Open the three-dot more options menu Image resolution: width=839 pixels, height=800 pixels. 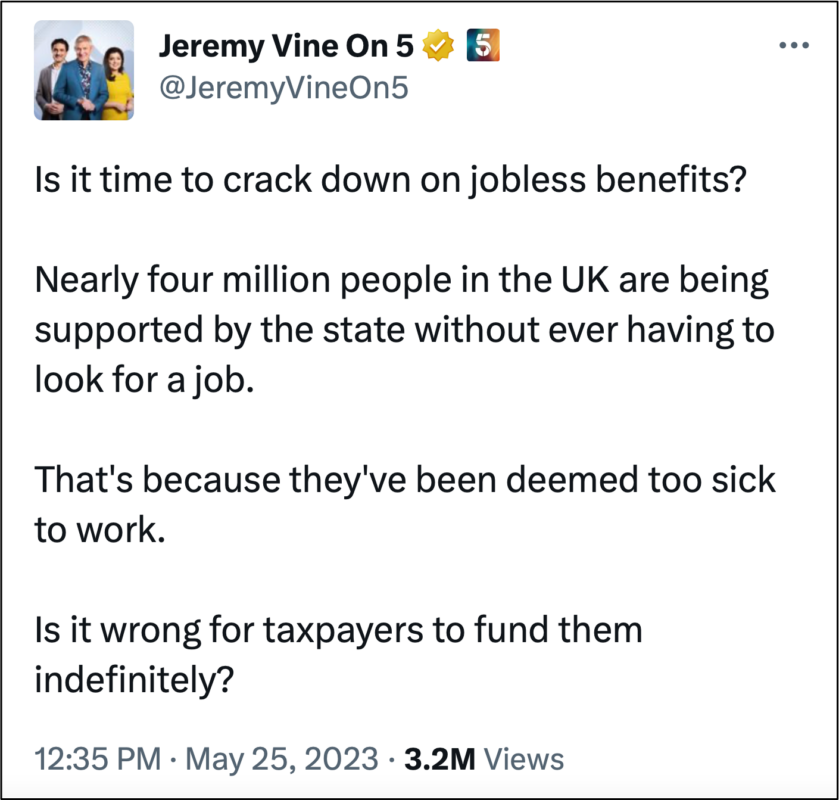coord(793,47)
